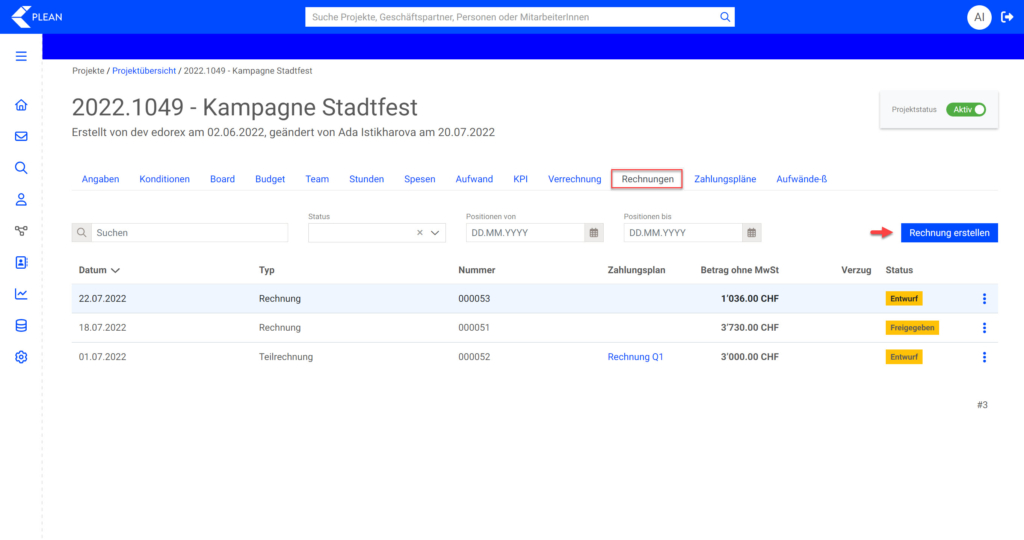Screen dimensions: 1024x540
Task: Open settings gear icon in sidebar
Action: [x=21, y=357]
